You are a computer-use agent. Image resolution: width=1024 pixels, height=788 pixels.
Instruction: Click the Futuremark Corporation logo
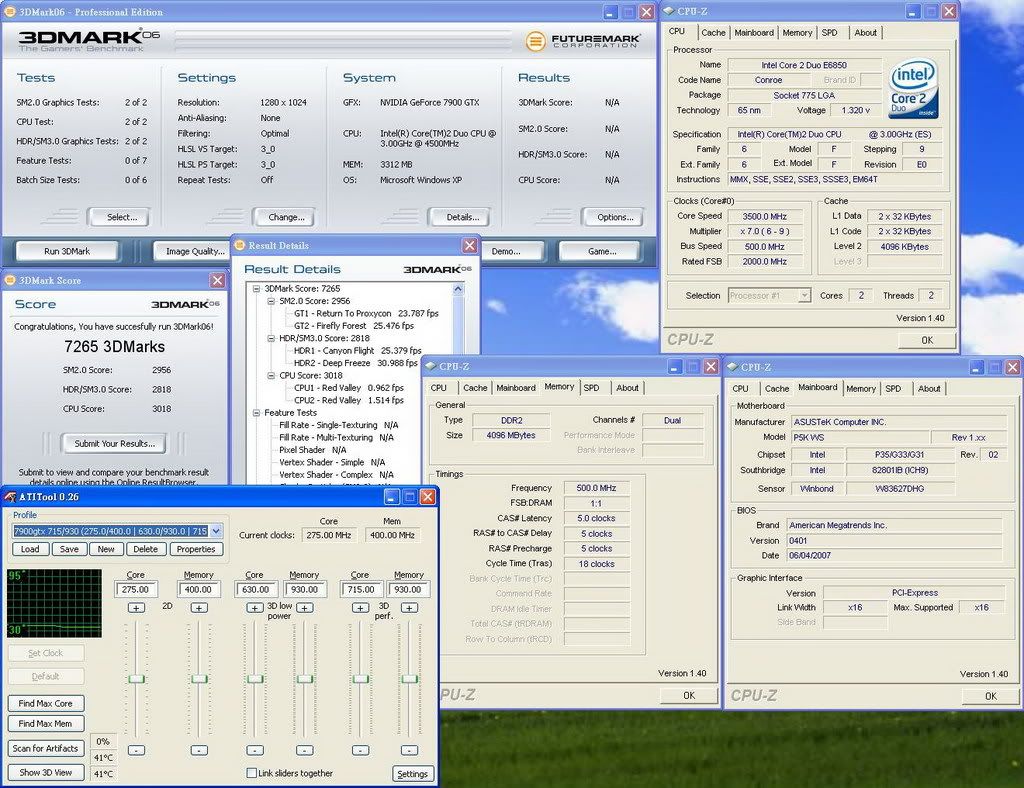[x=583, y=41]
